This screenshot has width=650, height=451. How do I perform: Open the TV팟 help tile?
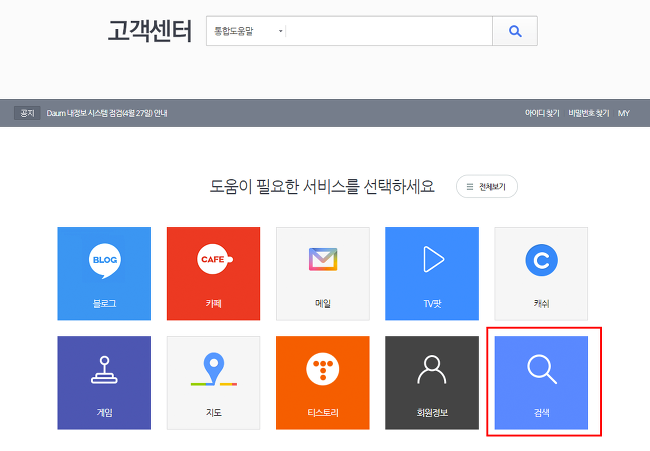(x=432, y=274)
